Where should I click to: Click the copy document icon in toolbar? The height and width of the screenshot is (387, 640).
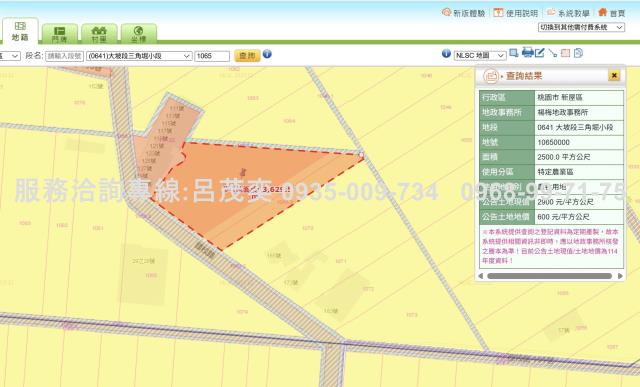coord(578,53)
